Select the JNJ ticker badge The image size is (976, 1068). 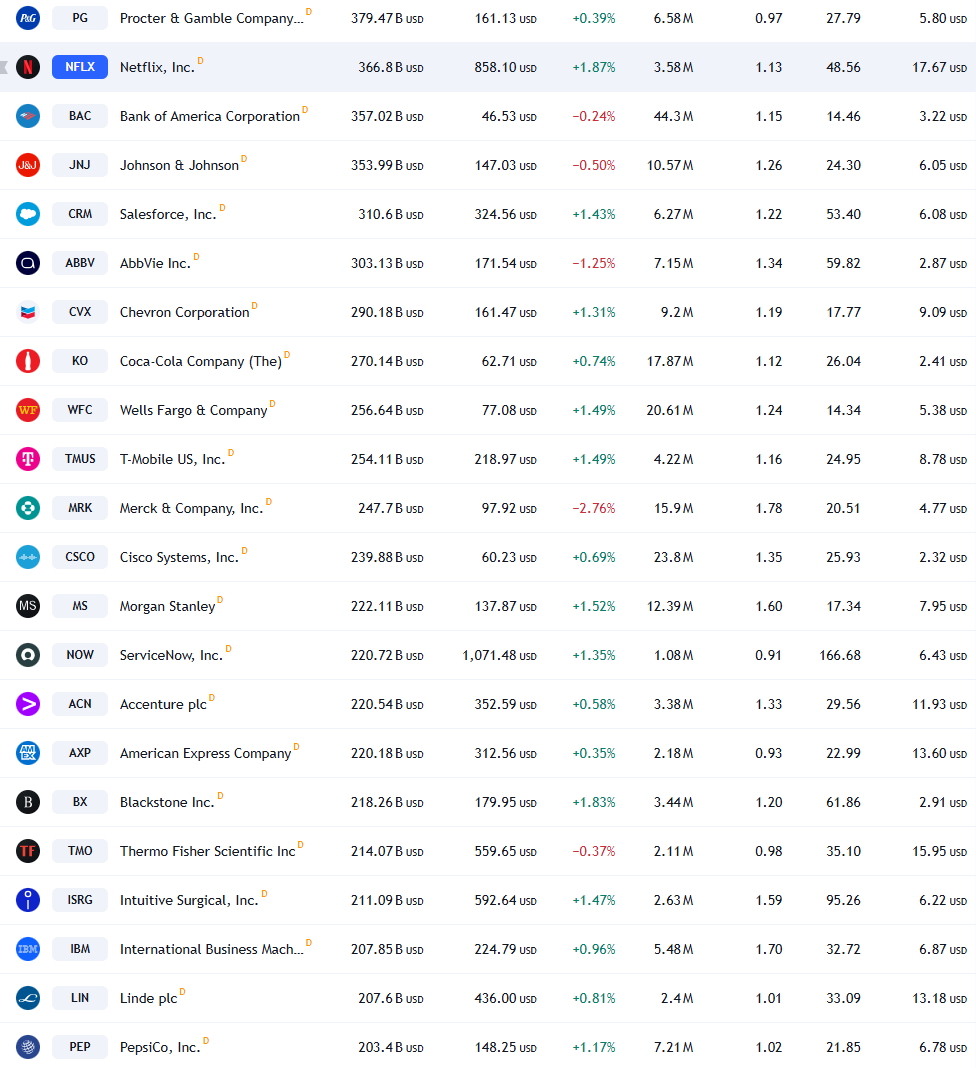point(80,165)
